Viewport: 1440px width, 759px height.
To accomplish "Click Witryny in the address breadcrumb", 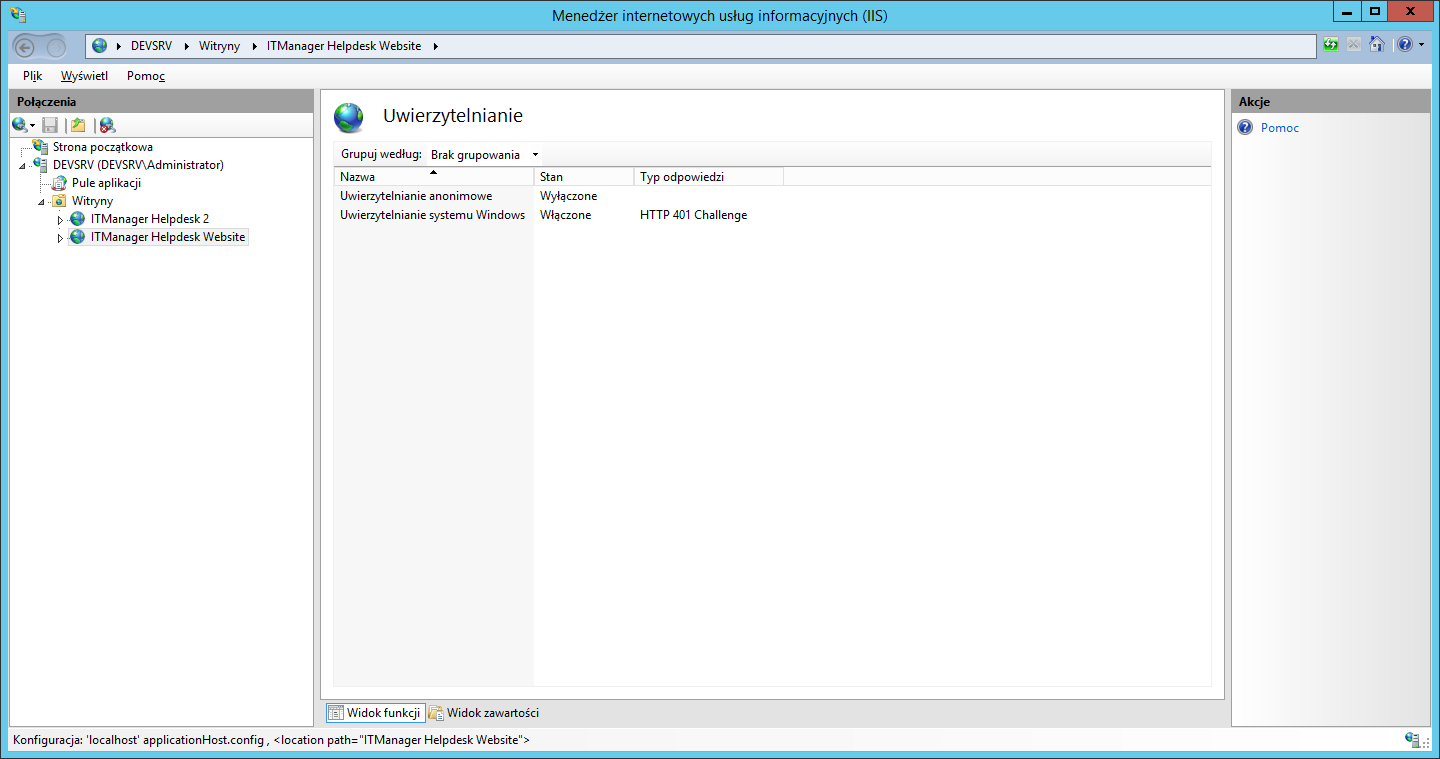I will [x=219, y=46].
